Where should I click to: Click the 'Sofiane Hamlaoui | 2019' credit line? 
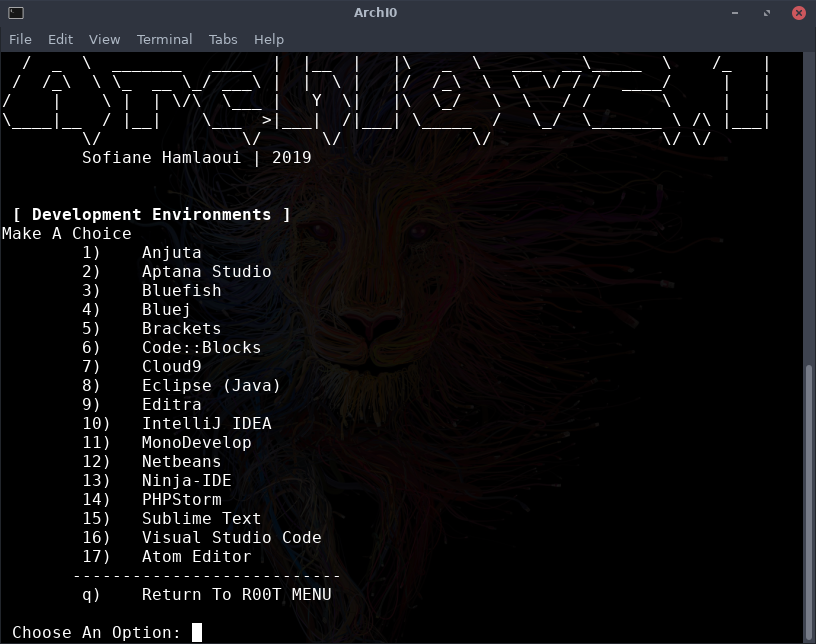[x=196, y=158]
